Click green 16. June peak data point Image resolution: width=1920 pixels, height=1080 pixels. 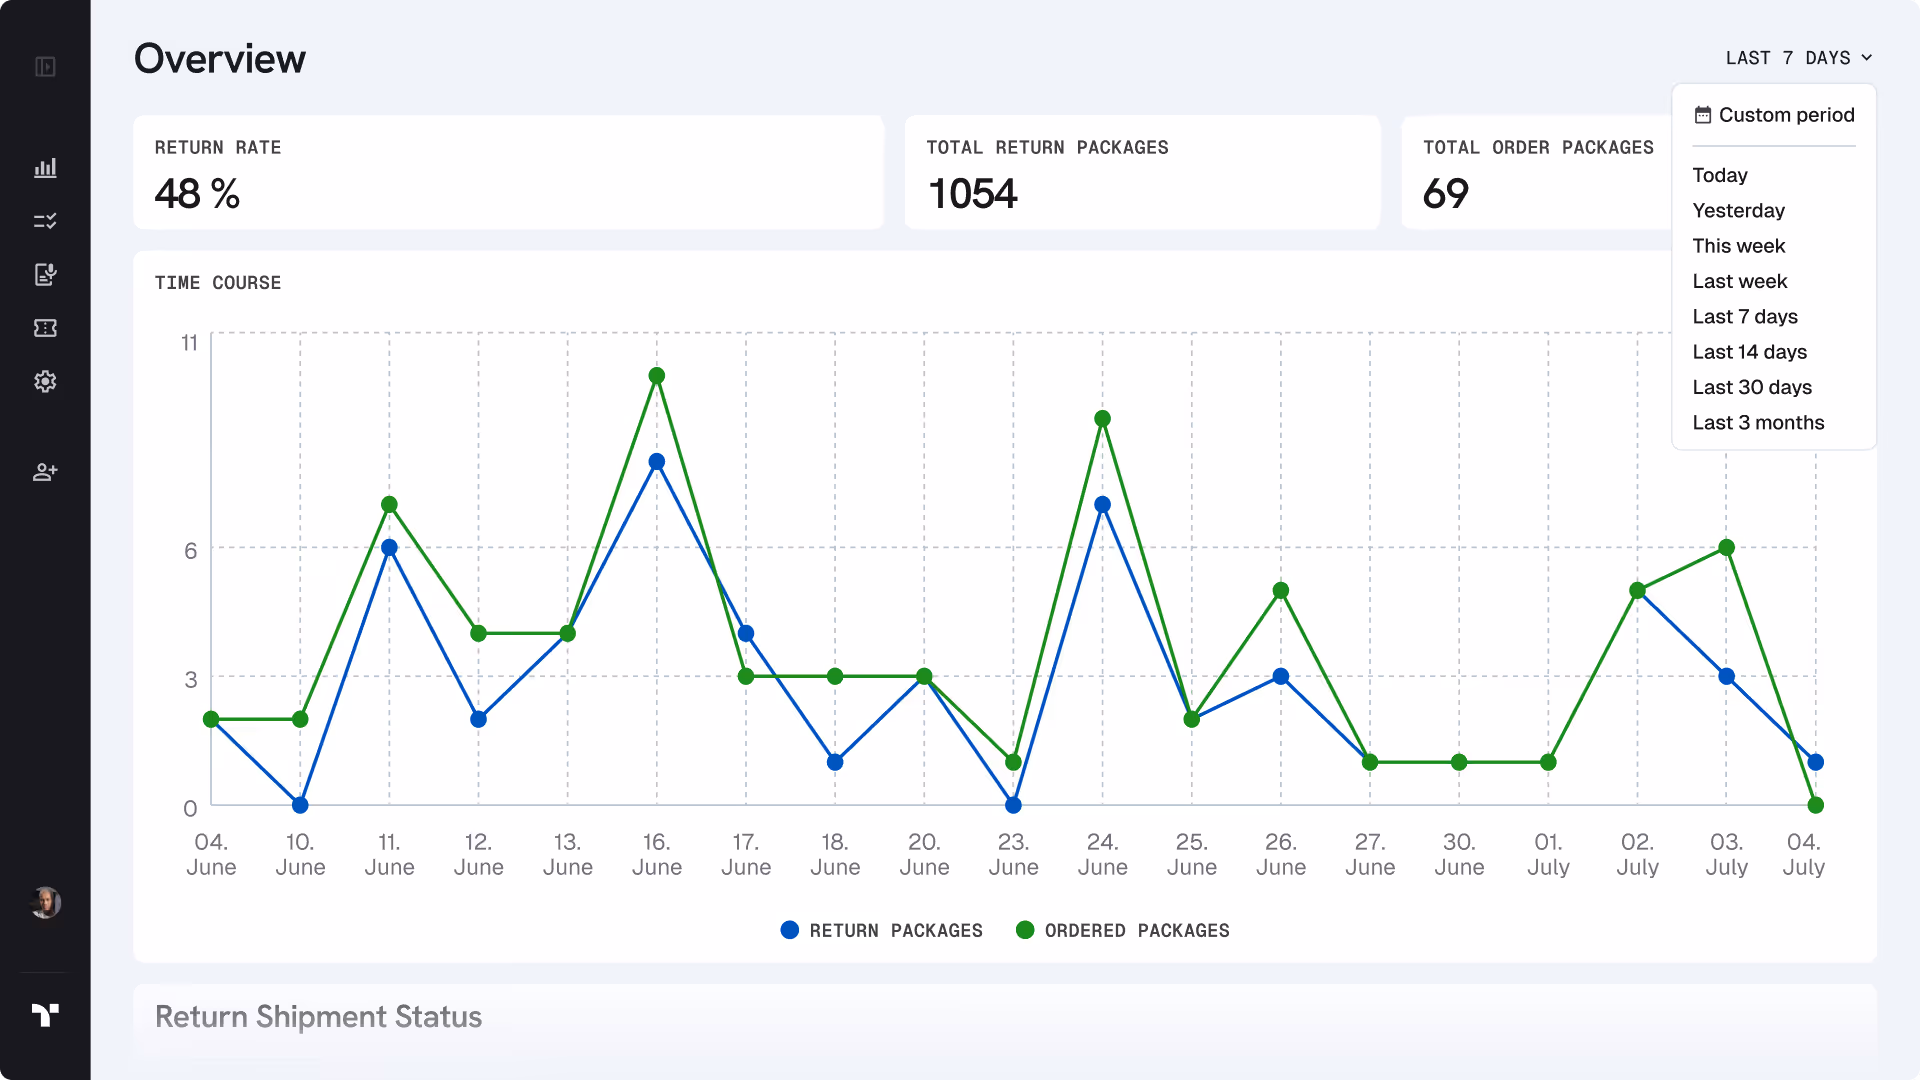tap(657, 376)
